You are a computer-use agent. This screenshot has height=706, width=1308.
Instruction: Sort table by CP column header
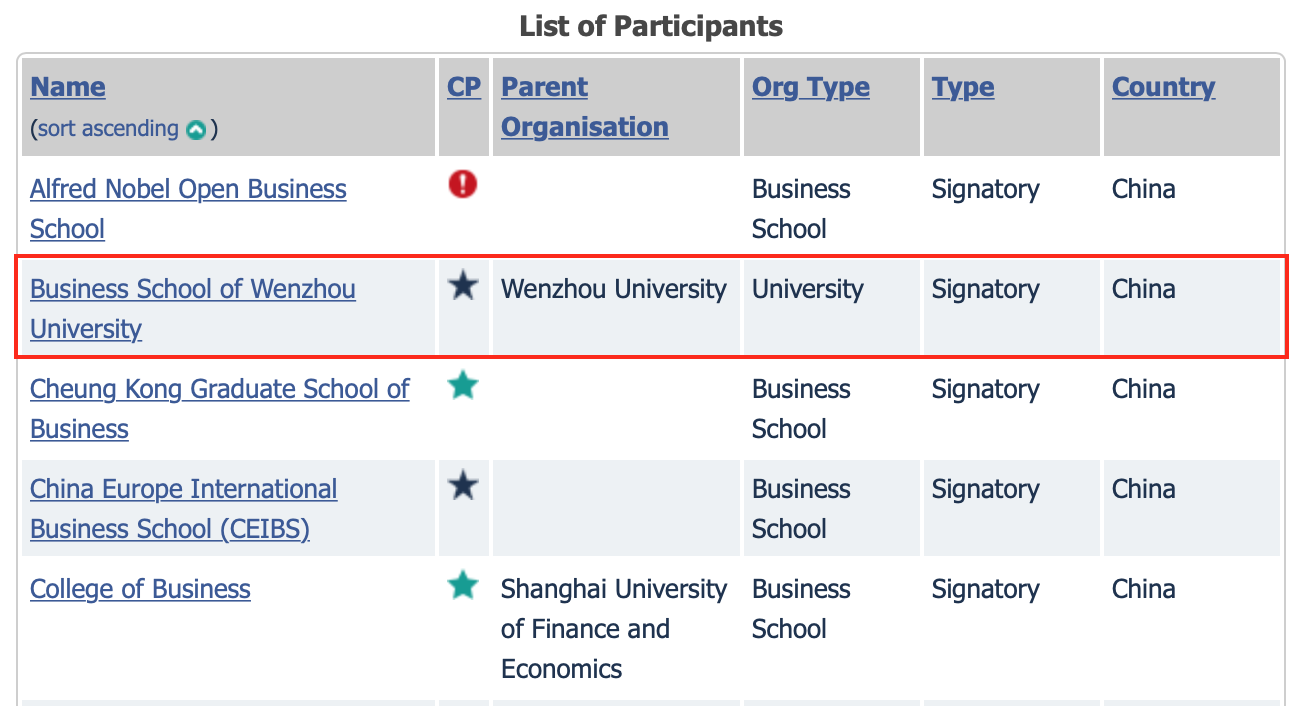(x=464, y=87)
